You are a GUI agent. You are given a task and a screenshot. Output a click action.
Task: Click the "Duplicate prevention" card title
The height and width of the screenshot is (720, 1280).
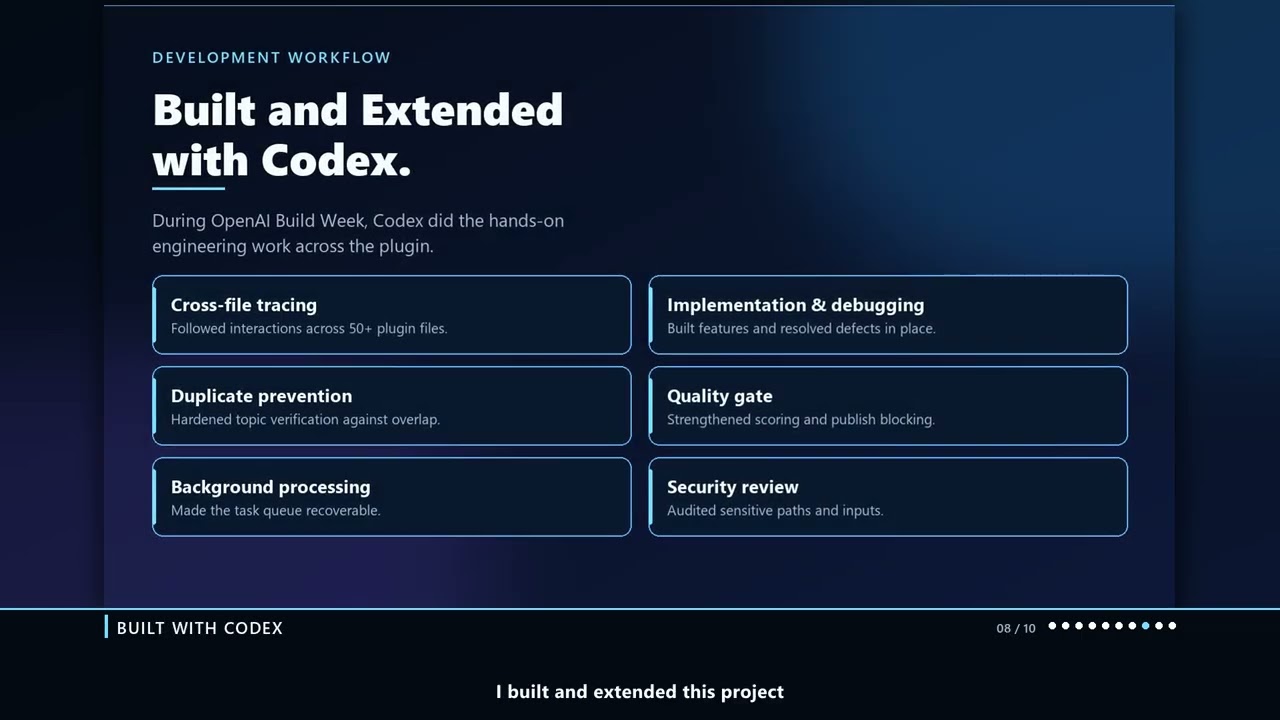pos(261,396)
